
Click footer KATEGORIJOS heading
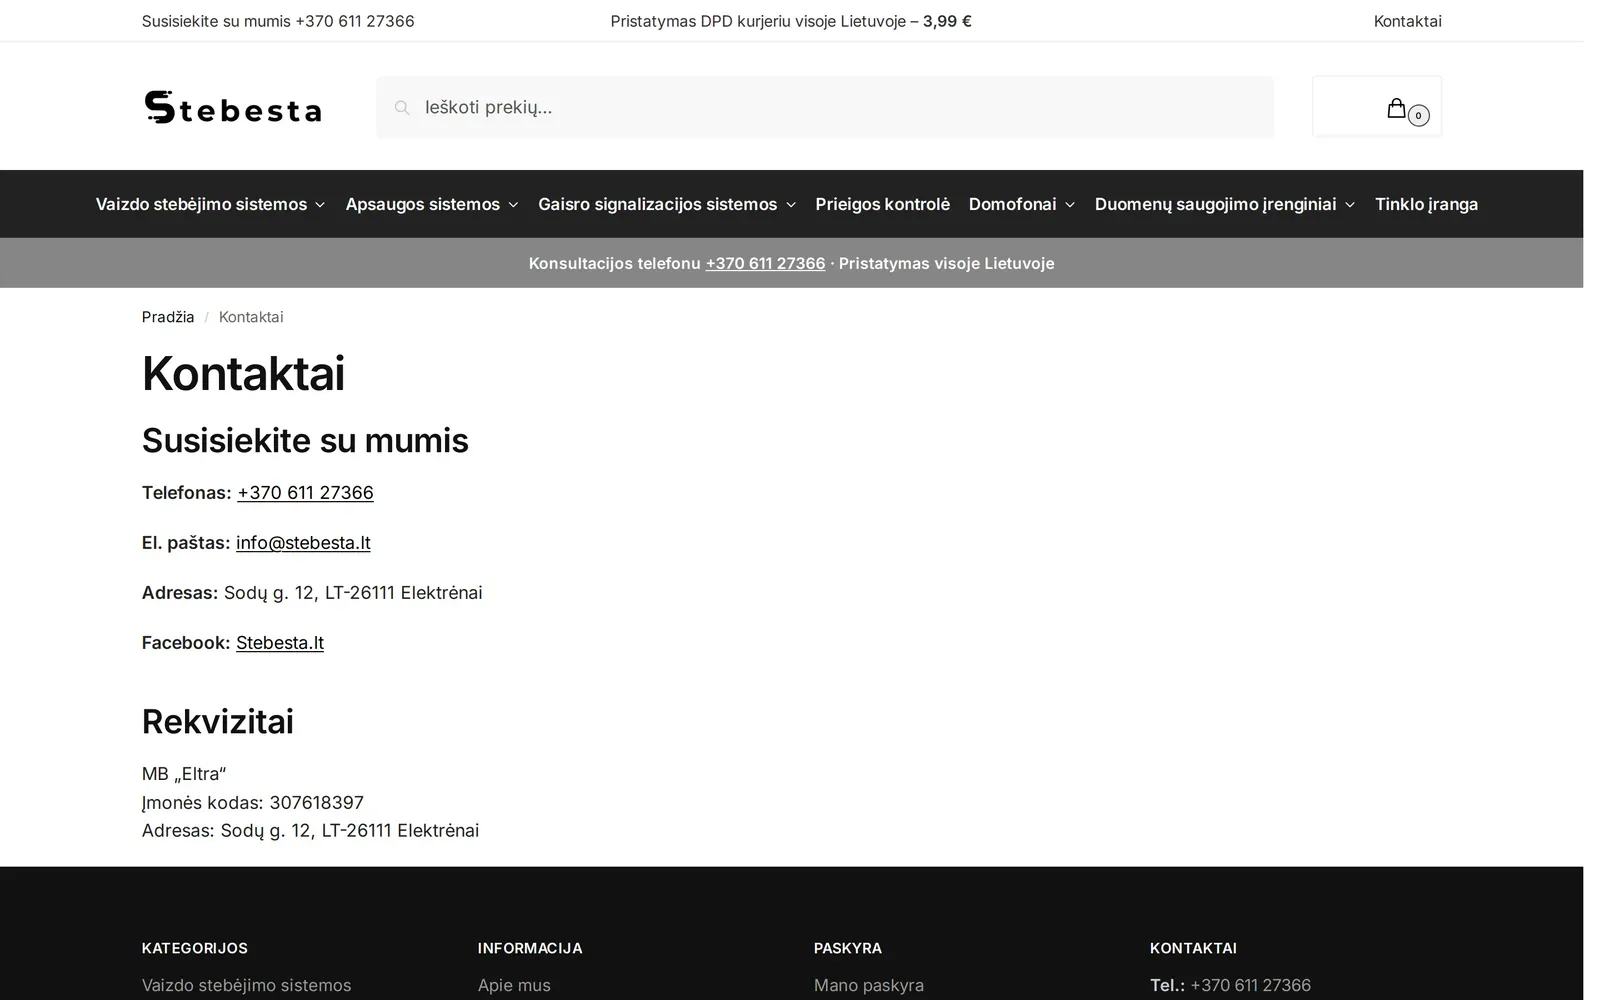point(195,948)
